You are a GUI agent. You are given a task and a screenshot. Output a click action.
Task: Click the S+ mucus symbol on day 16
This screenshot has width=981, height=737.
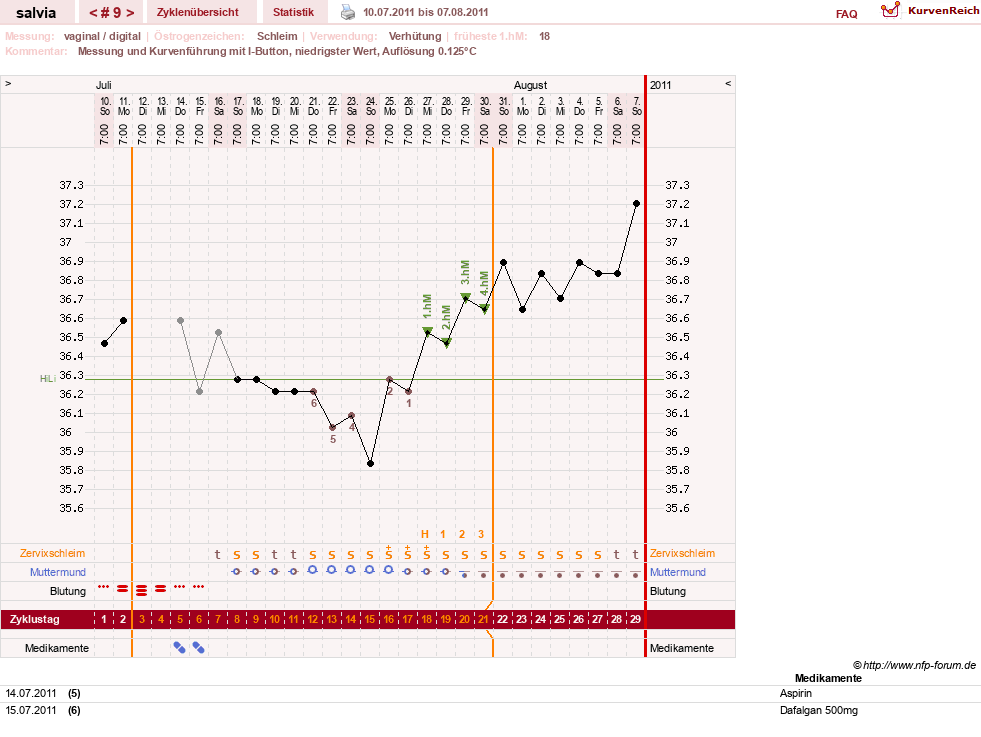[389, 552]
